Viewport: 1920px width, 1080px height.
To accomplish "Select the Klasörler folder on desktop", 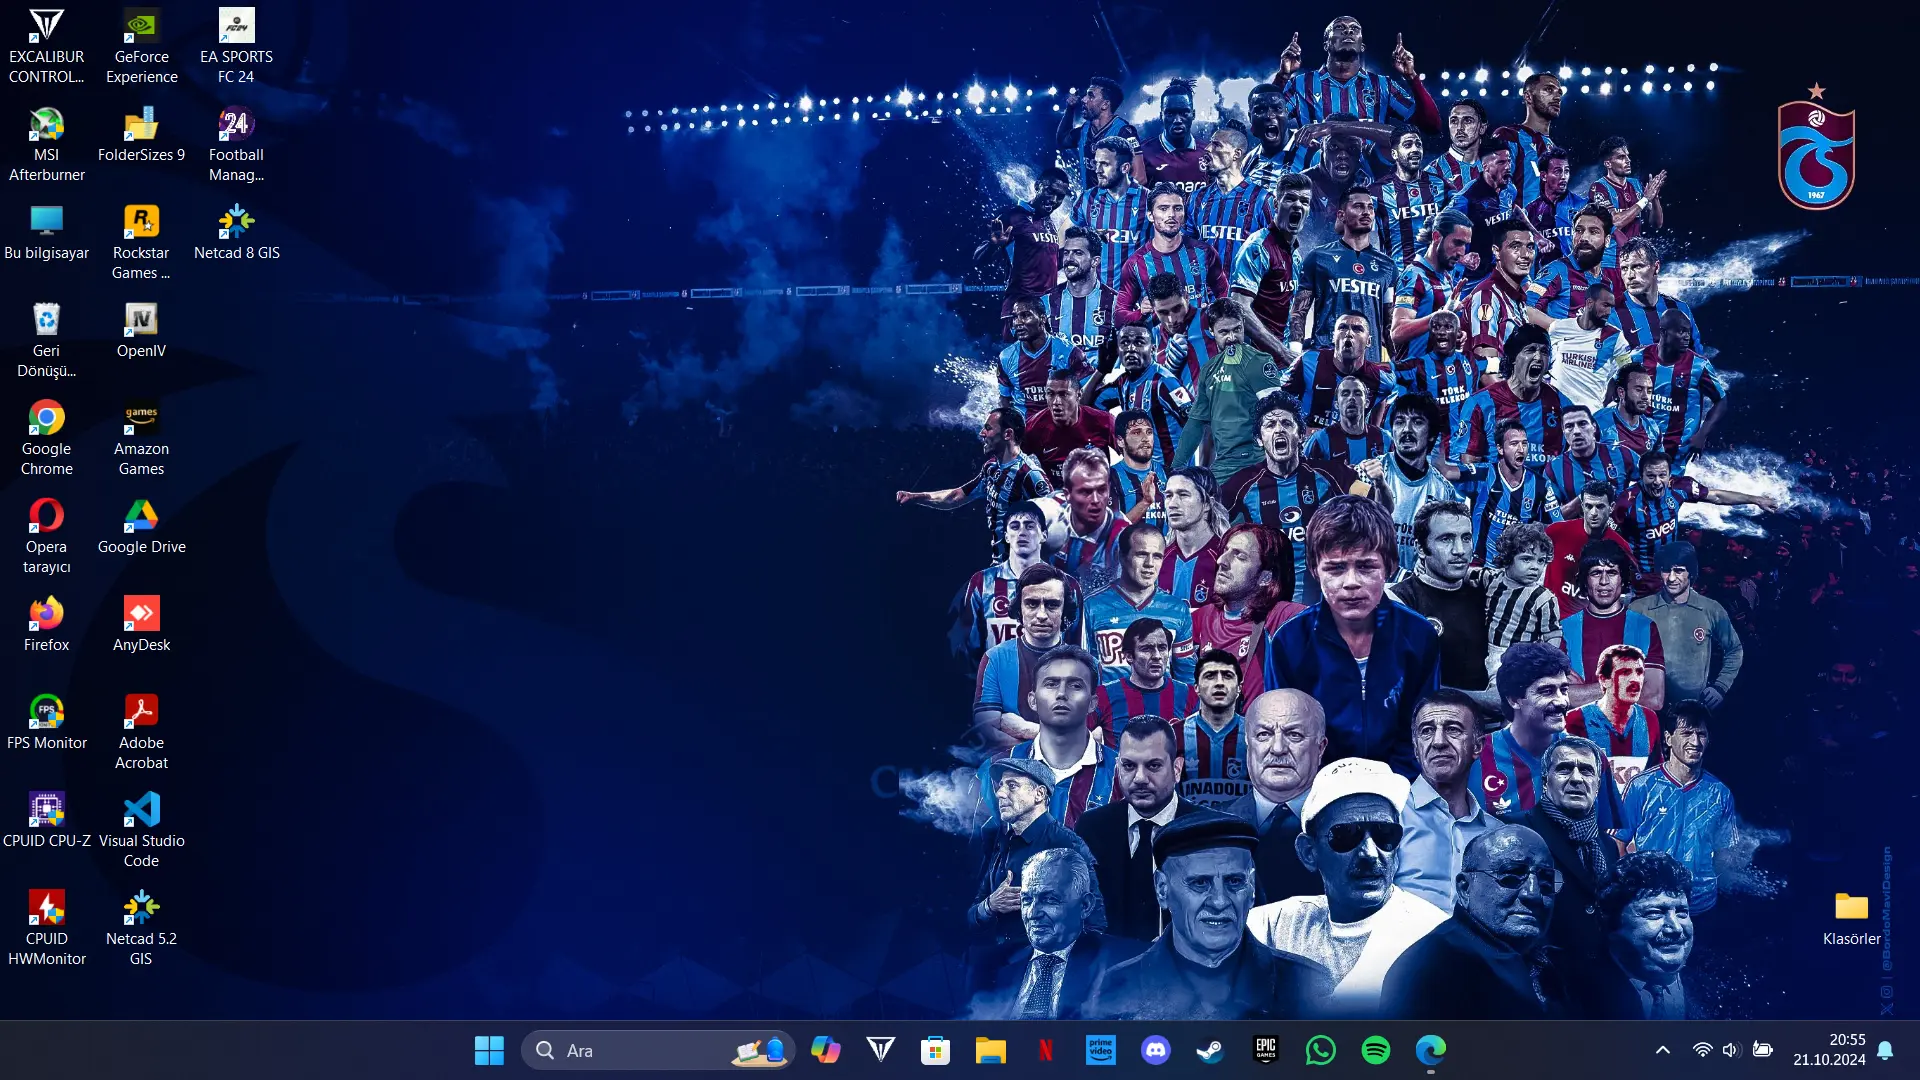I will point(1851,918).
